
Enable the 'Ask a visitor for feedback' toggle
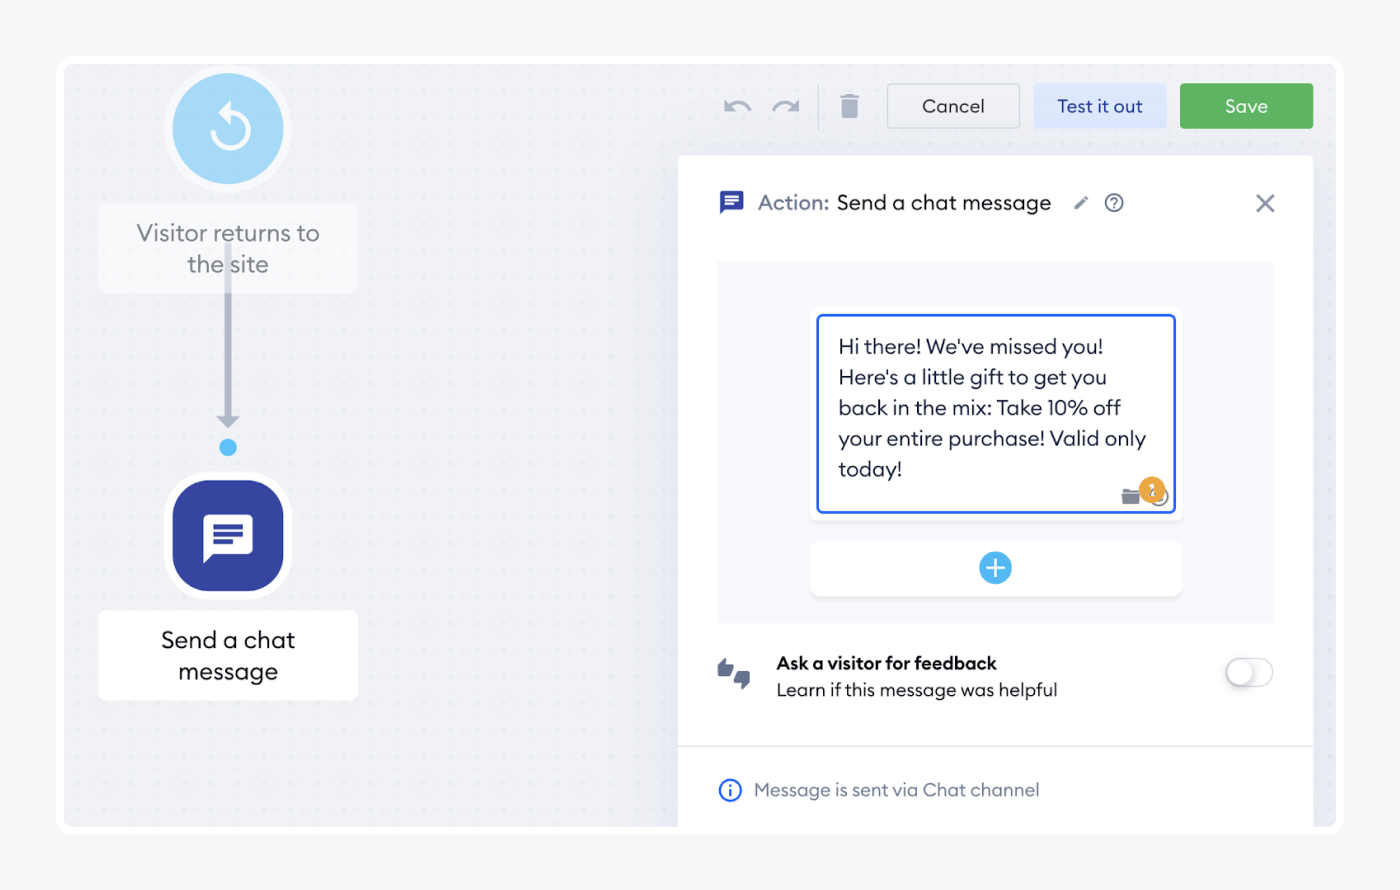[x=1248, y=672]
